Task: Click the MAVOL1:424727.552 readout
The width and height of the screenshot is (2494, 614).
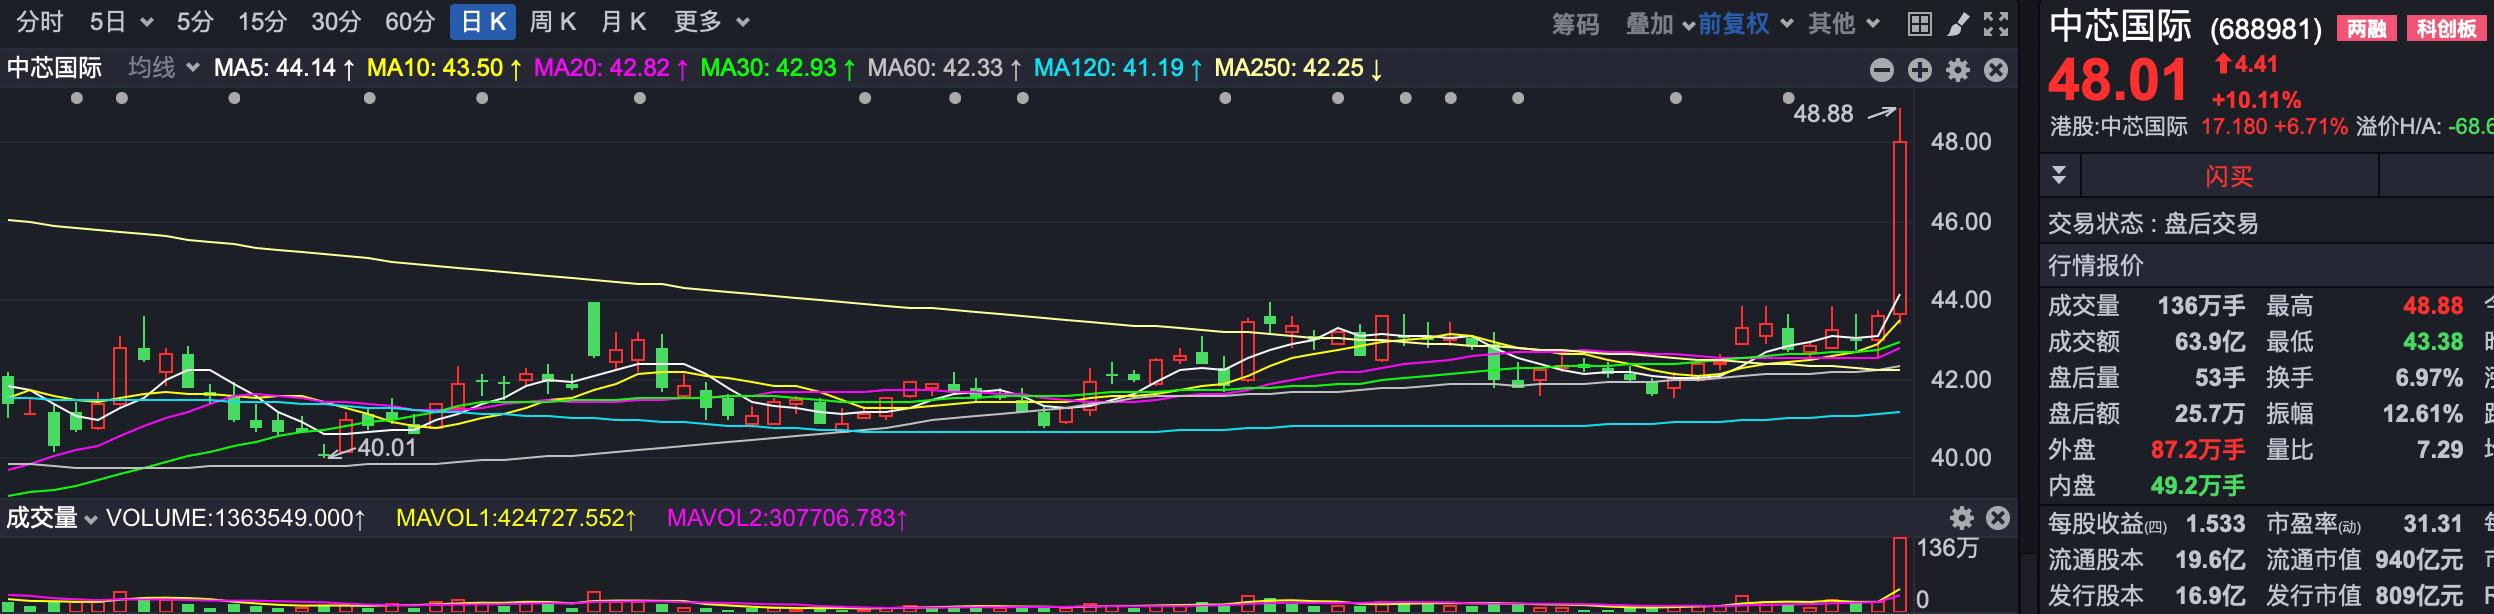Action: pos(517,518)
